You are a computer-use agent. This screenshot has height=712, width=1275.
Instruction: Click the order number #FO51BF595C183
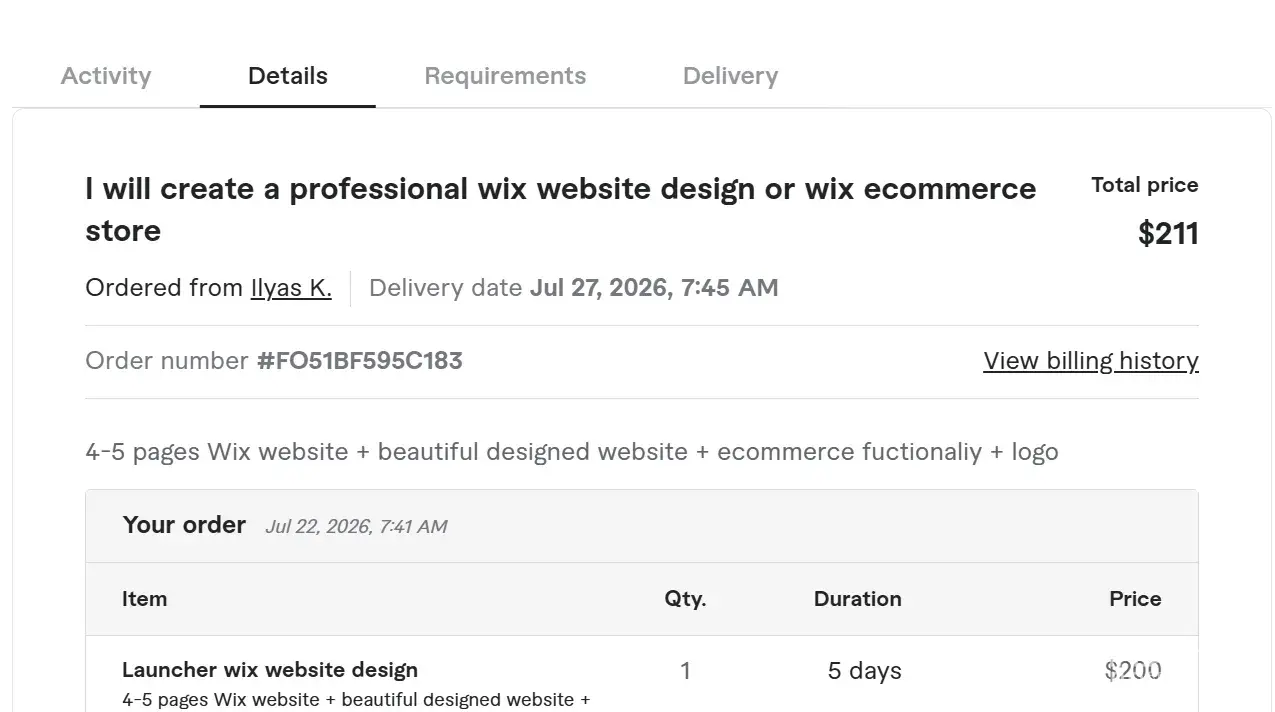click(360, 361)
